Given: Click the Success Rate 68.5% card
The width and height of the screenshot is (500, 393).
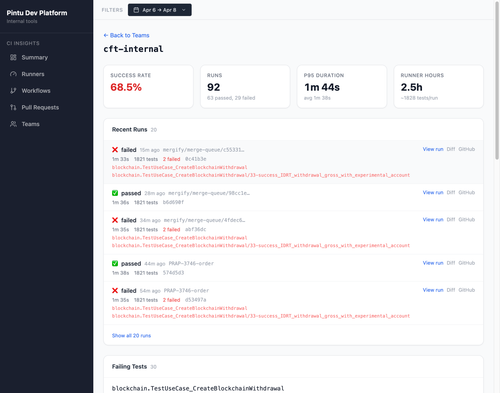Looking at the screenshot, I should [x=148, y=86].
